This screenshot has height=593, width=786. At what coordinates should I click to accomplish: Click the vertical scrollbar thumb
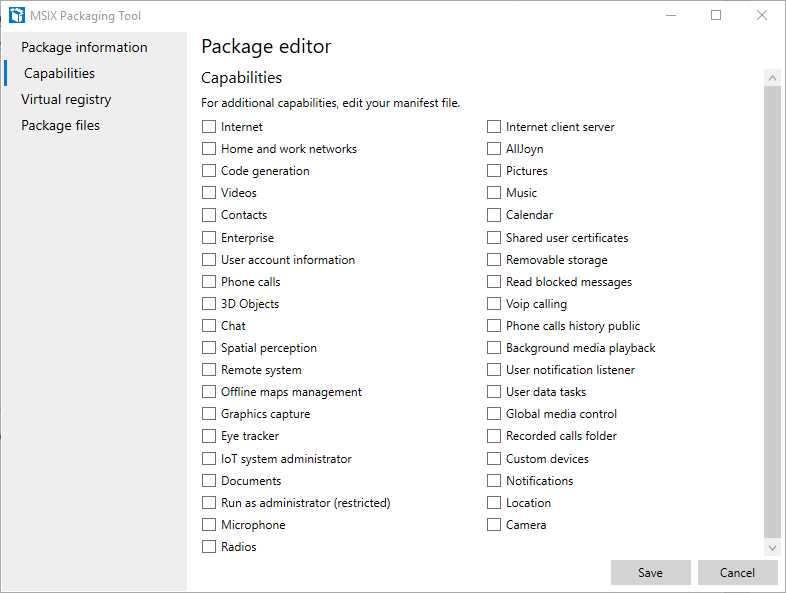(x=772, y=312)
